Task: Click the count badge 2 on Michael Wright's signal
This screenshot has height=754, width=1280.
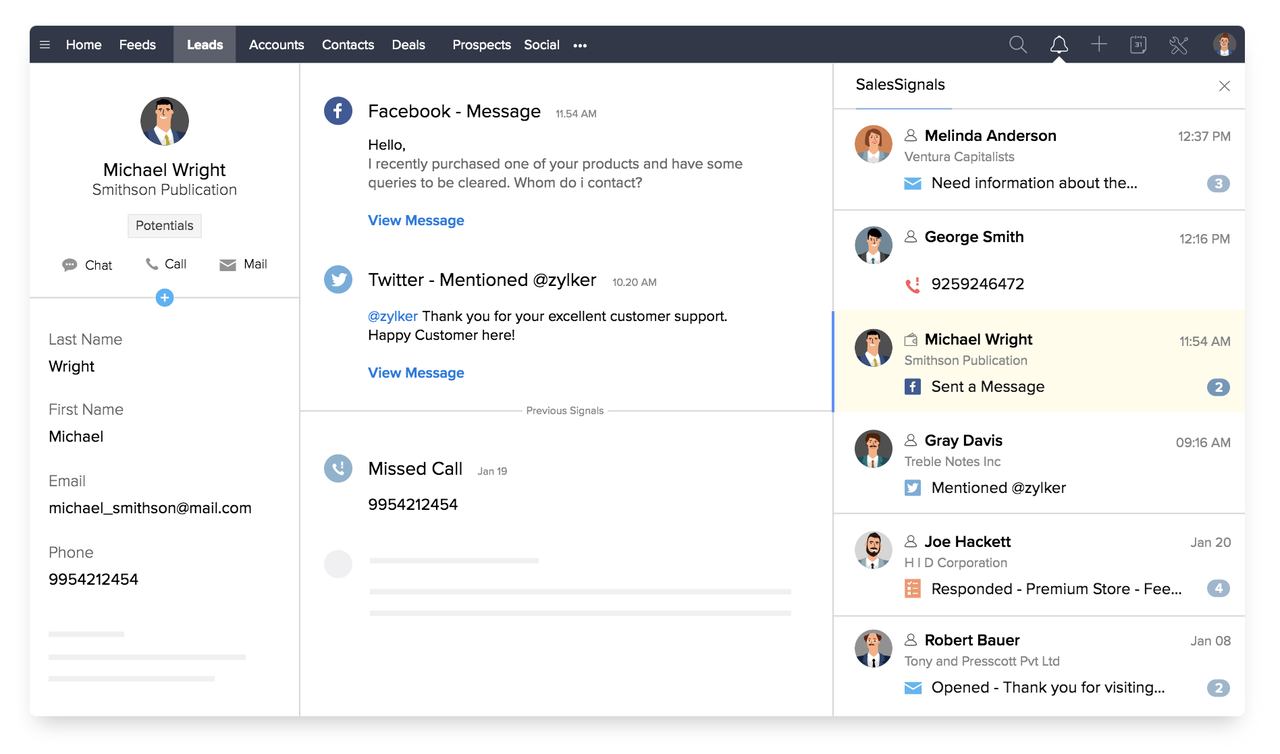Action: (x=1218, y=388)
